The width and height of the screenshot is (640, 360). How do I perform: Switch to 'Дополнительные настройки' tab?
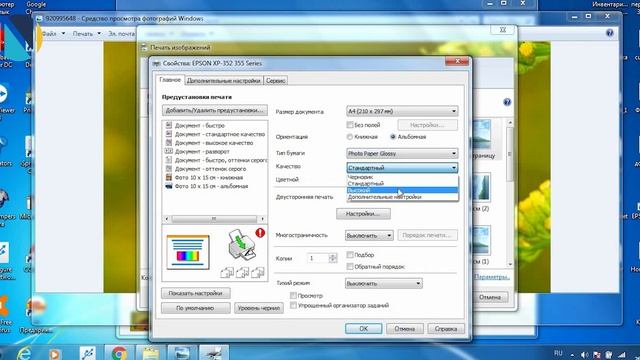[x=223, y=81]
